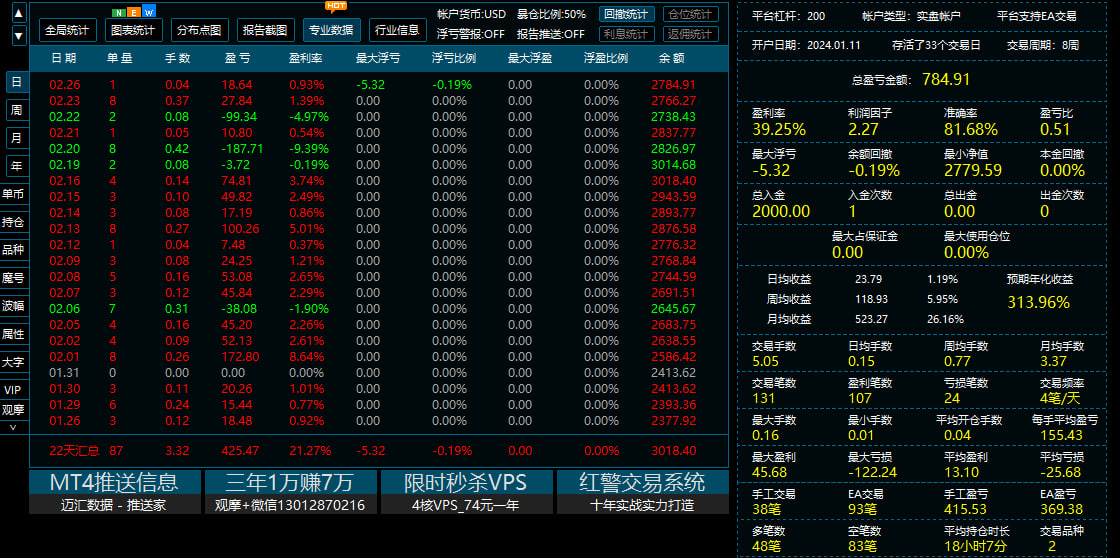Image resolution: width=1120 pixels, height=558 pixels.
Task: Click 准确率 value 81.68%
Action: (971, 129)
